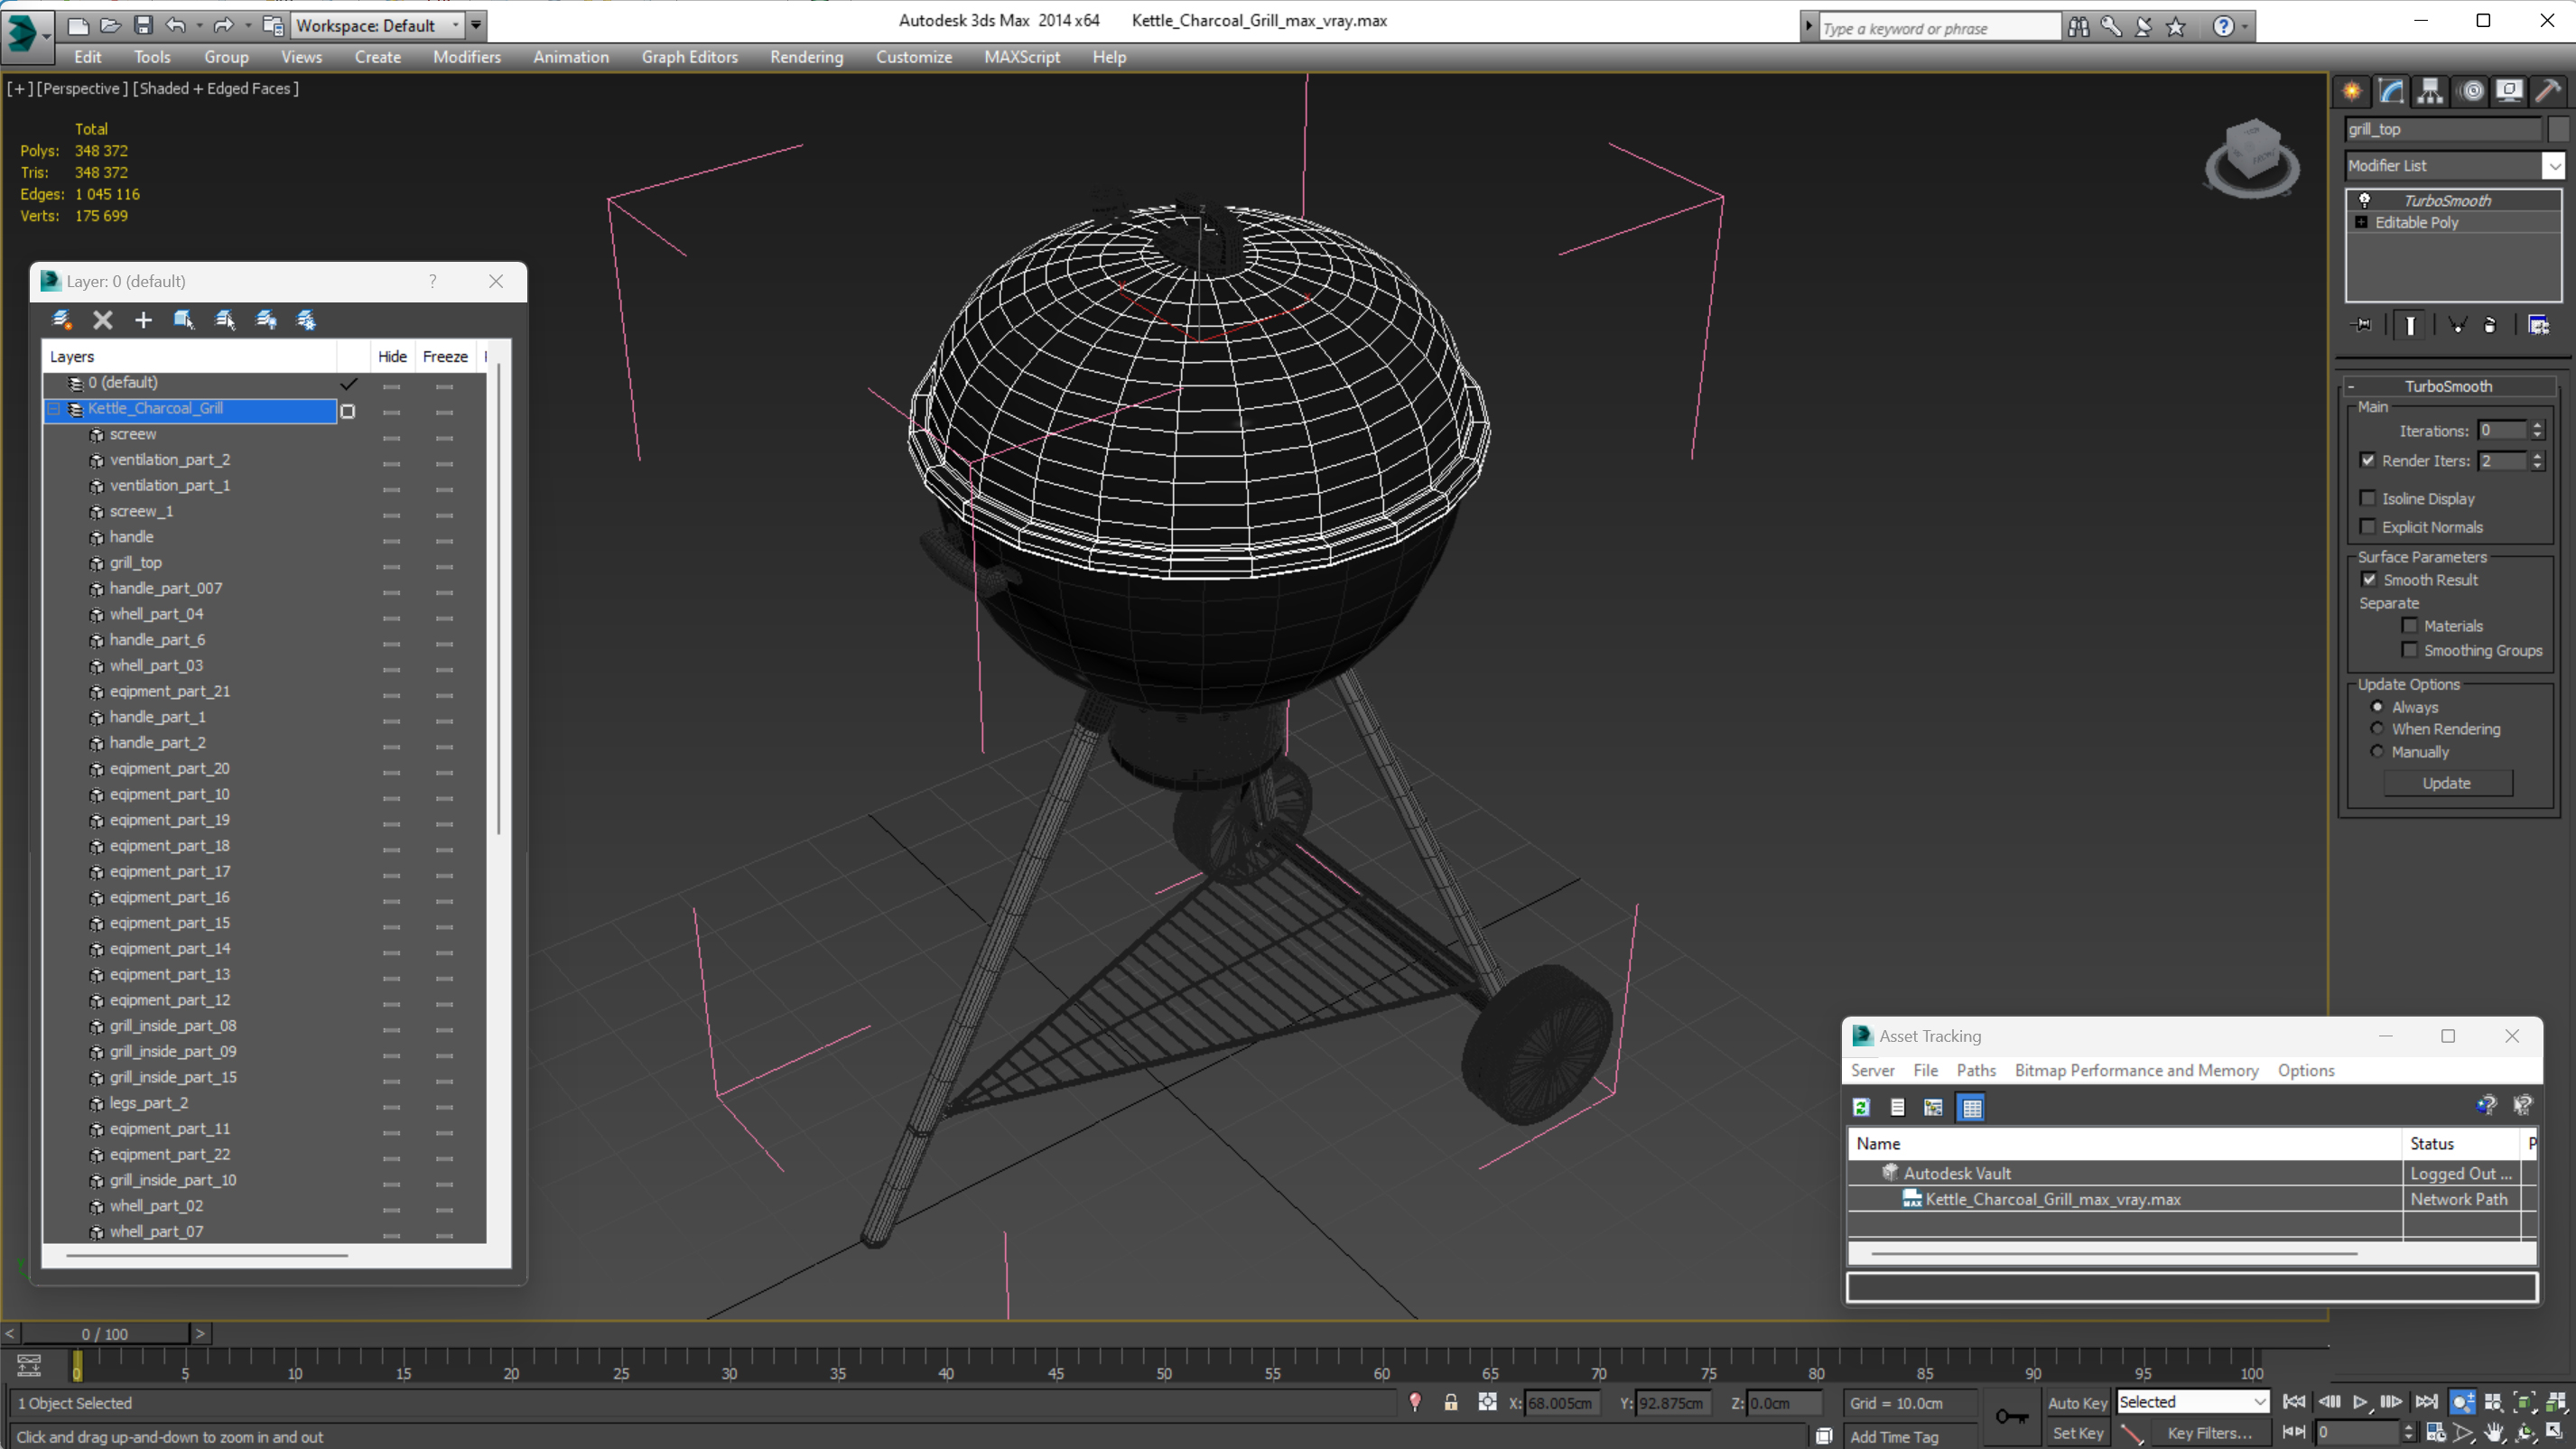2576x1449 pixels.
Task: Open the Motion command panel tab
Action: click(2471, 91)
